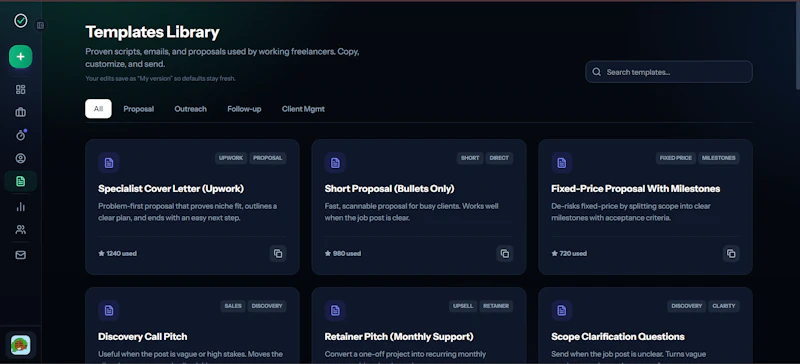Click document icon on Scope Clarification Questions card
This screenshot has height=364, width=800.
click(x=562, y=310)
